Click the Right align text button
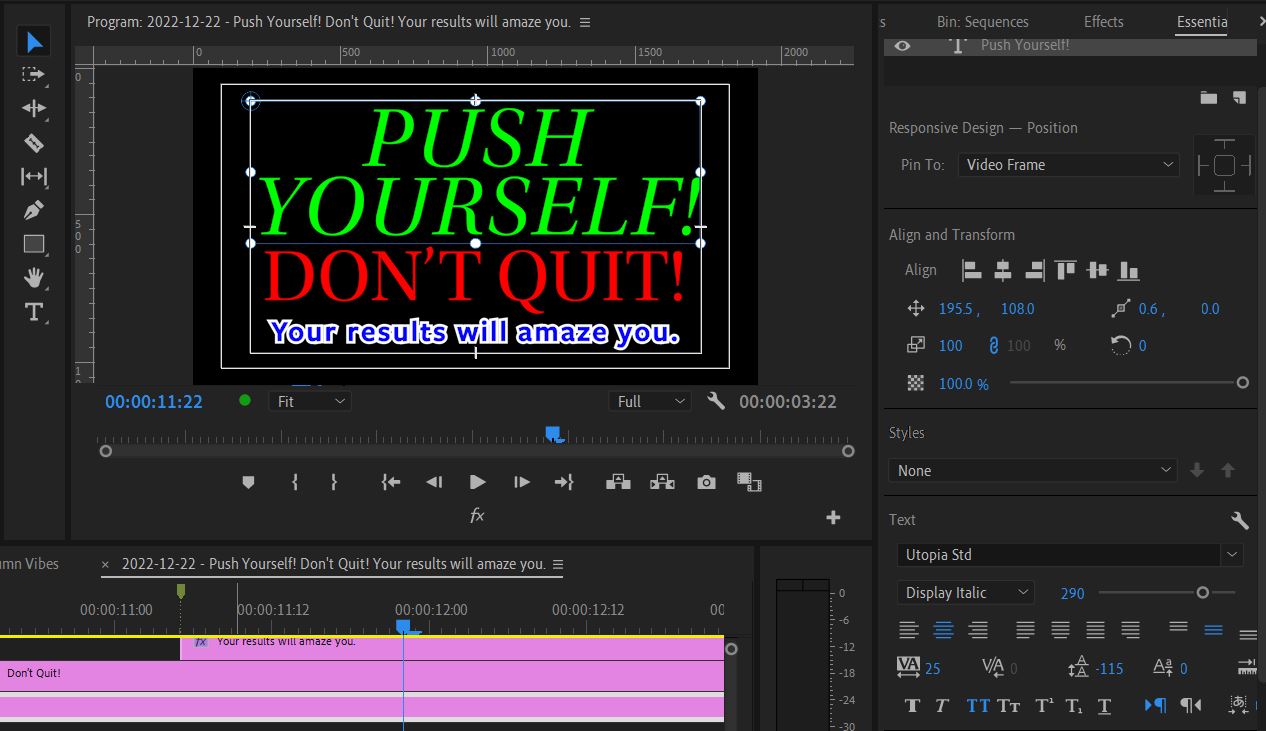Viewport: 1266px width, 731px height. tap(978, 631)
